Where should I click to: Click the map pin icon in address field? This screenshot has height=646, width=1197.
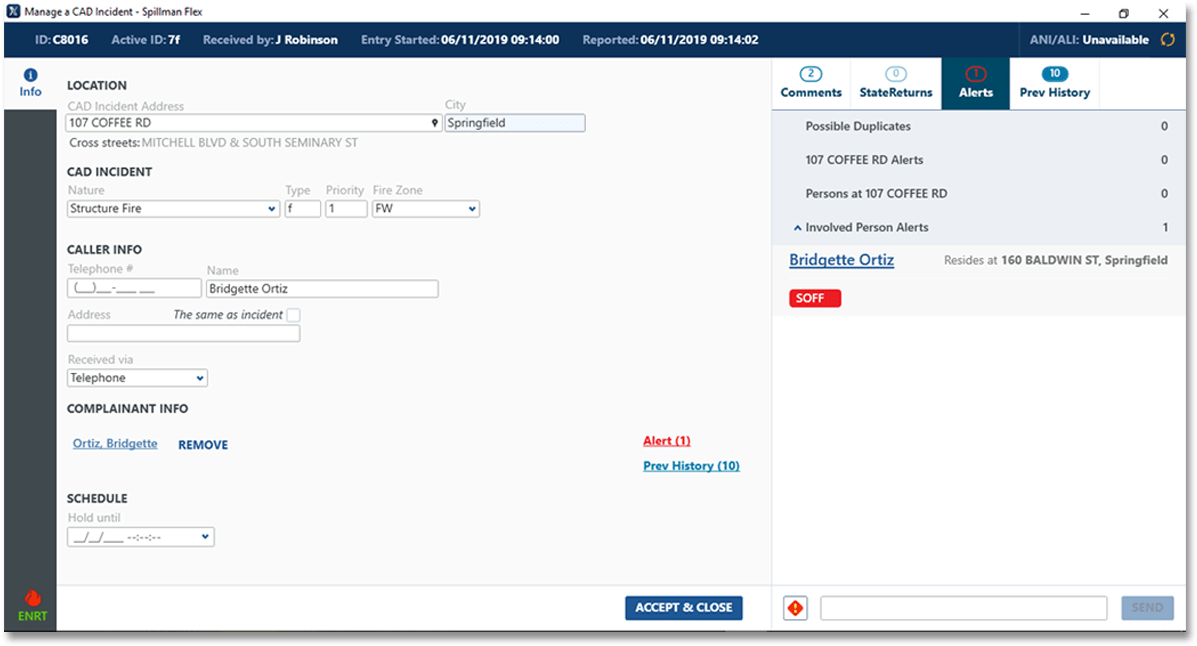[434, 124]
